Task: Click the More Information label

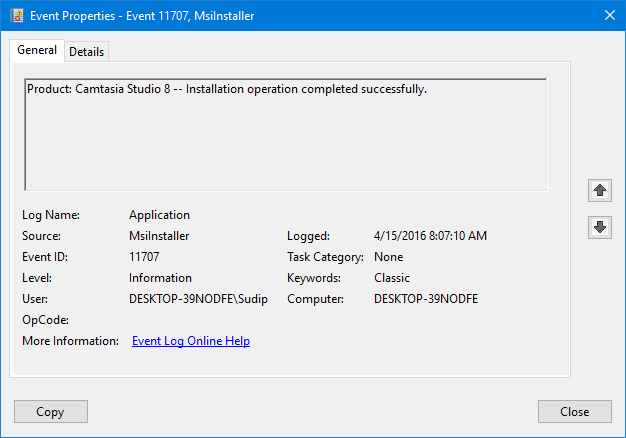Action: [x=70, y=341]
